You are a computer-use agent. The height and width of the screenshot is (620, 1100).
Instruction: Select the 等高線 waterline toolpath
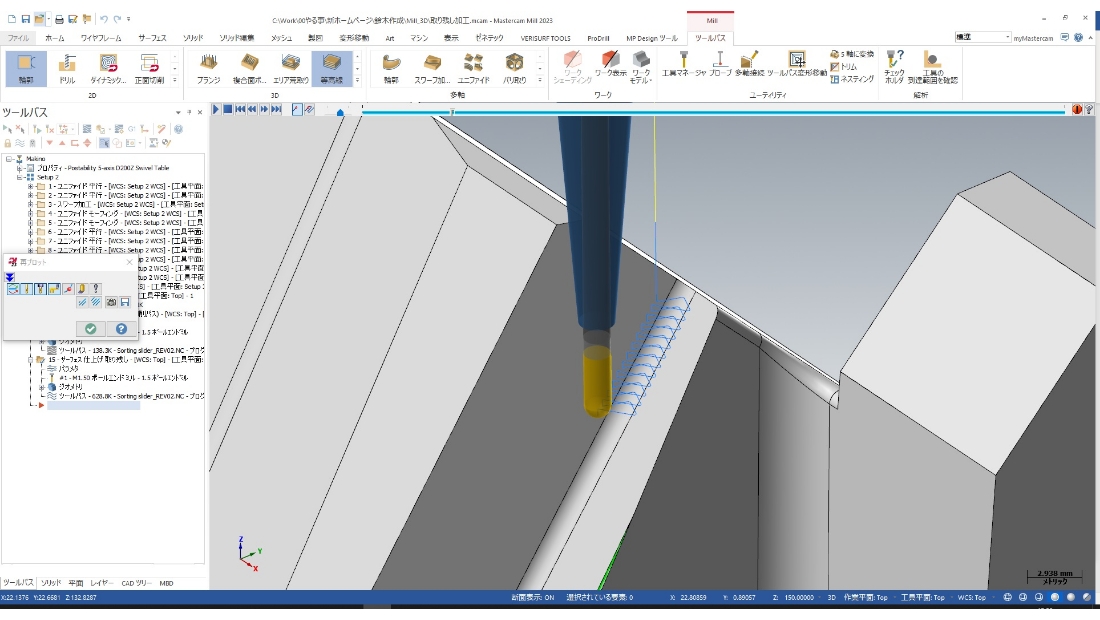(x=331, y=69)
